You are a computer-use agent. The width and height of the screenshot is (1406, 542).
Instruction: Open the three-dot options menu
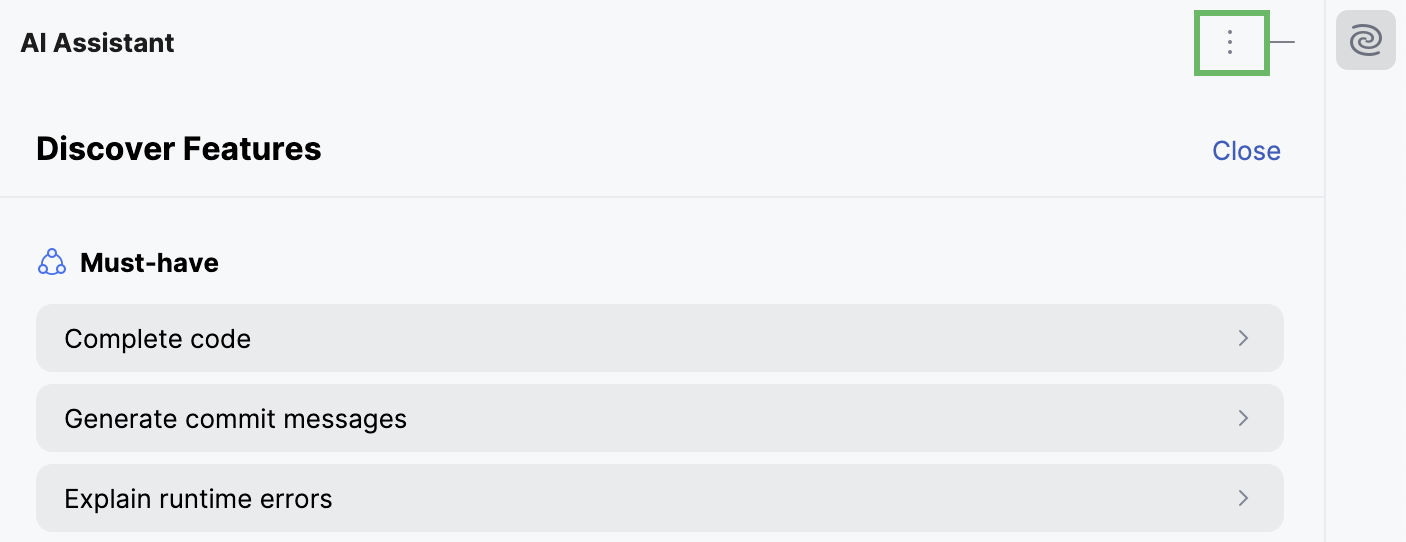[x=1231, y=42]
